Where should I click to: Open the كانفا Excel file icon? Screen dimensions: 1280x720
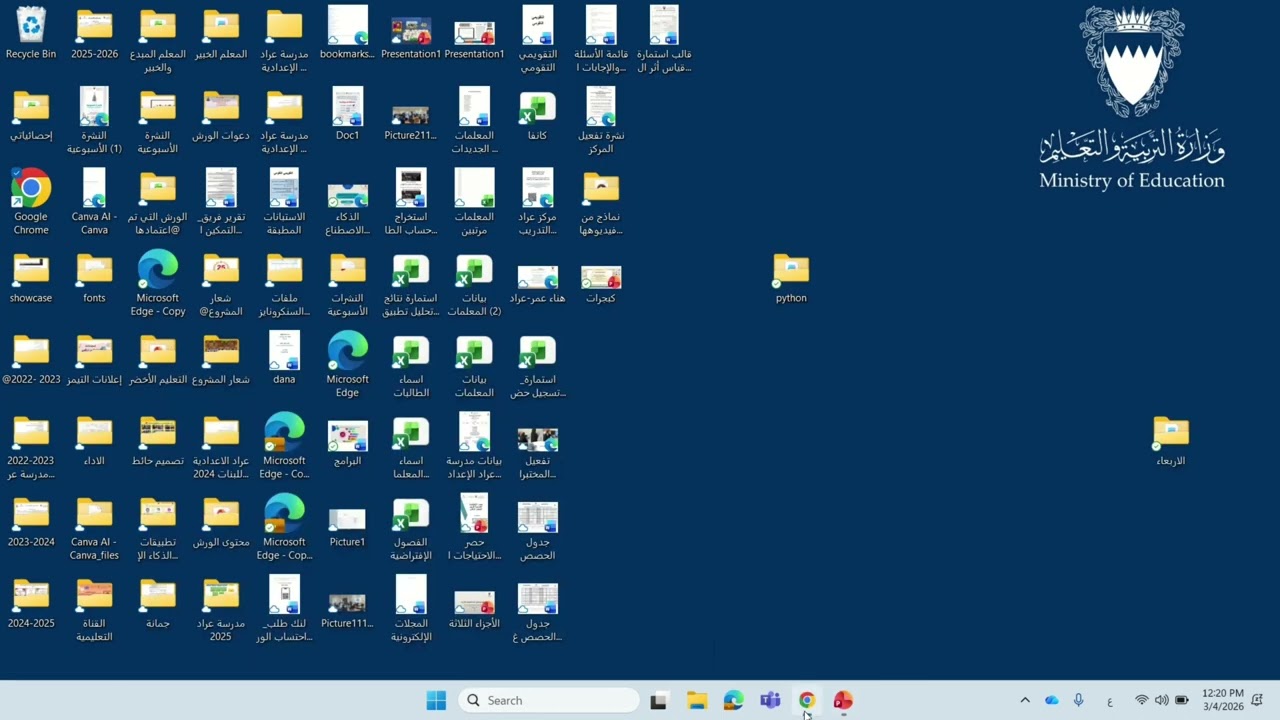coord(537,114)
